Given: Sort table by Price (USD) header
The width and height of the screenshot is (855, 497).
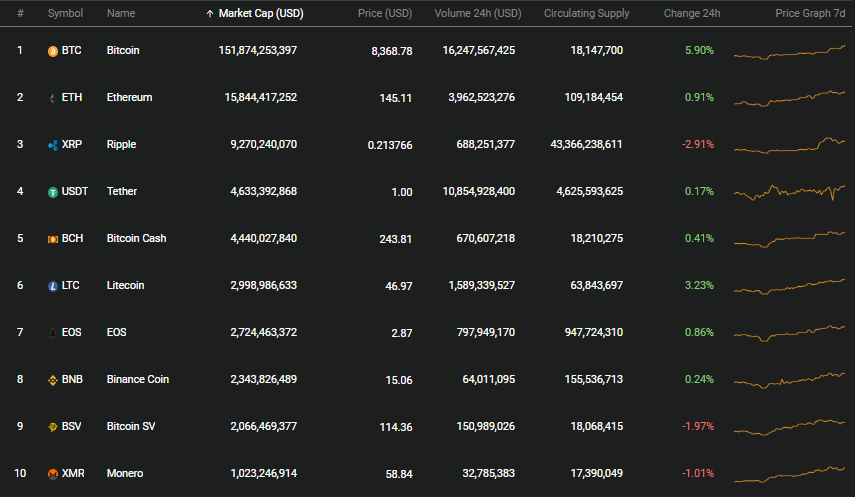Looking at the screenshot, I should point(385,13).
